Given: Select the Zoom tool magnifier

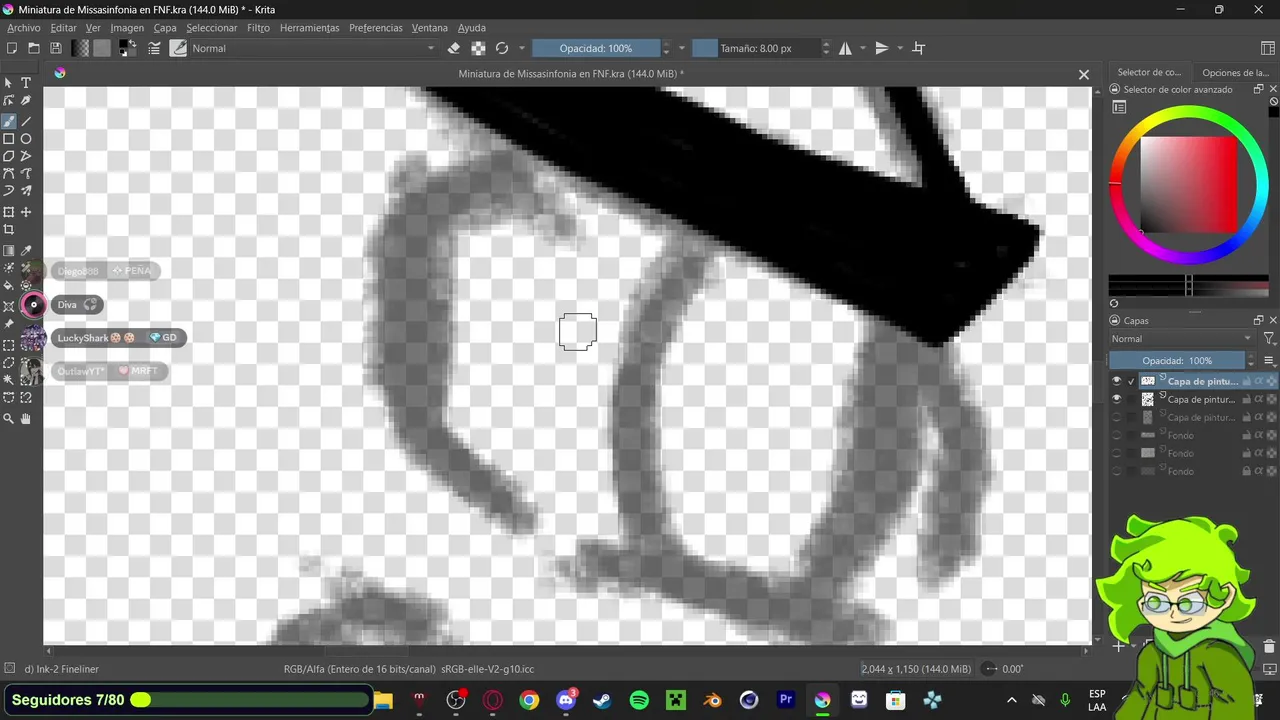Looking at the screenshot, I should tap(9, 419).
